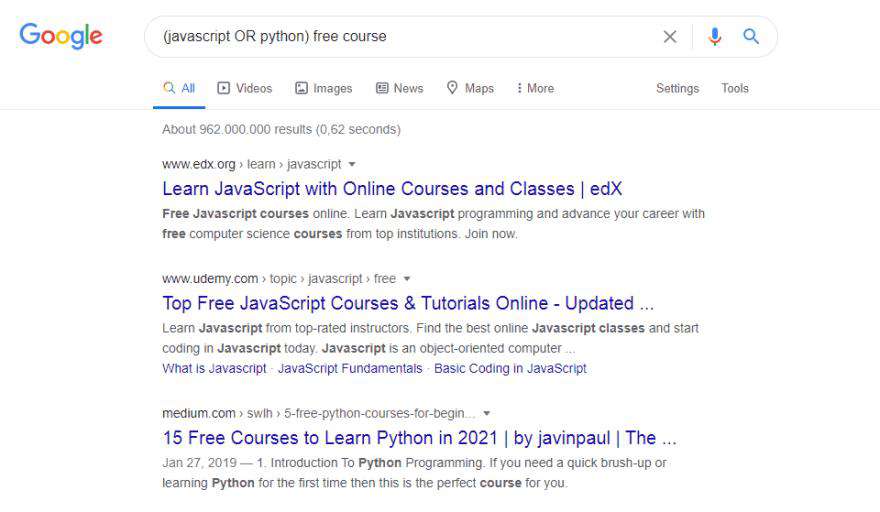Open search Settings
This screenshot has width=880, height=512.
point(677,88)
